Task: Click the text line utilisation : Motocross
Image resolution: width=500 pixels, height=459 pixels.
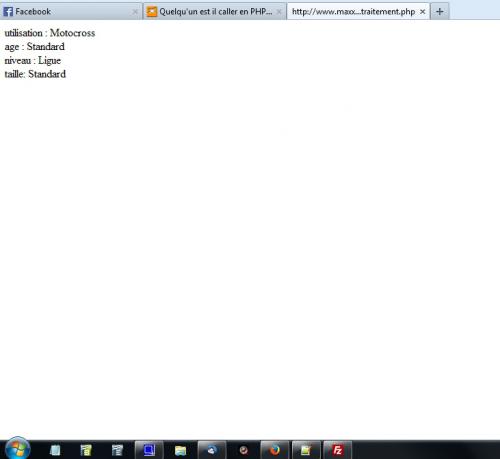Action: pyautogui.click(x=50, y=33)
